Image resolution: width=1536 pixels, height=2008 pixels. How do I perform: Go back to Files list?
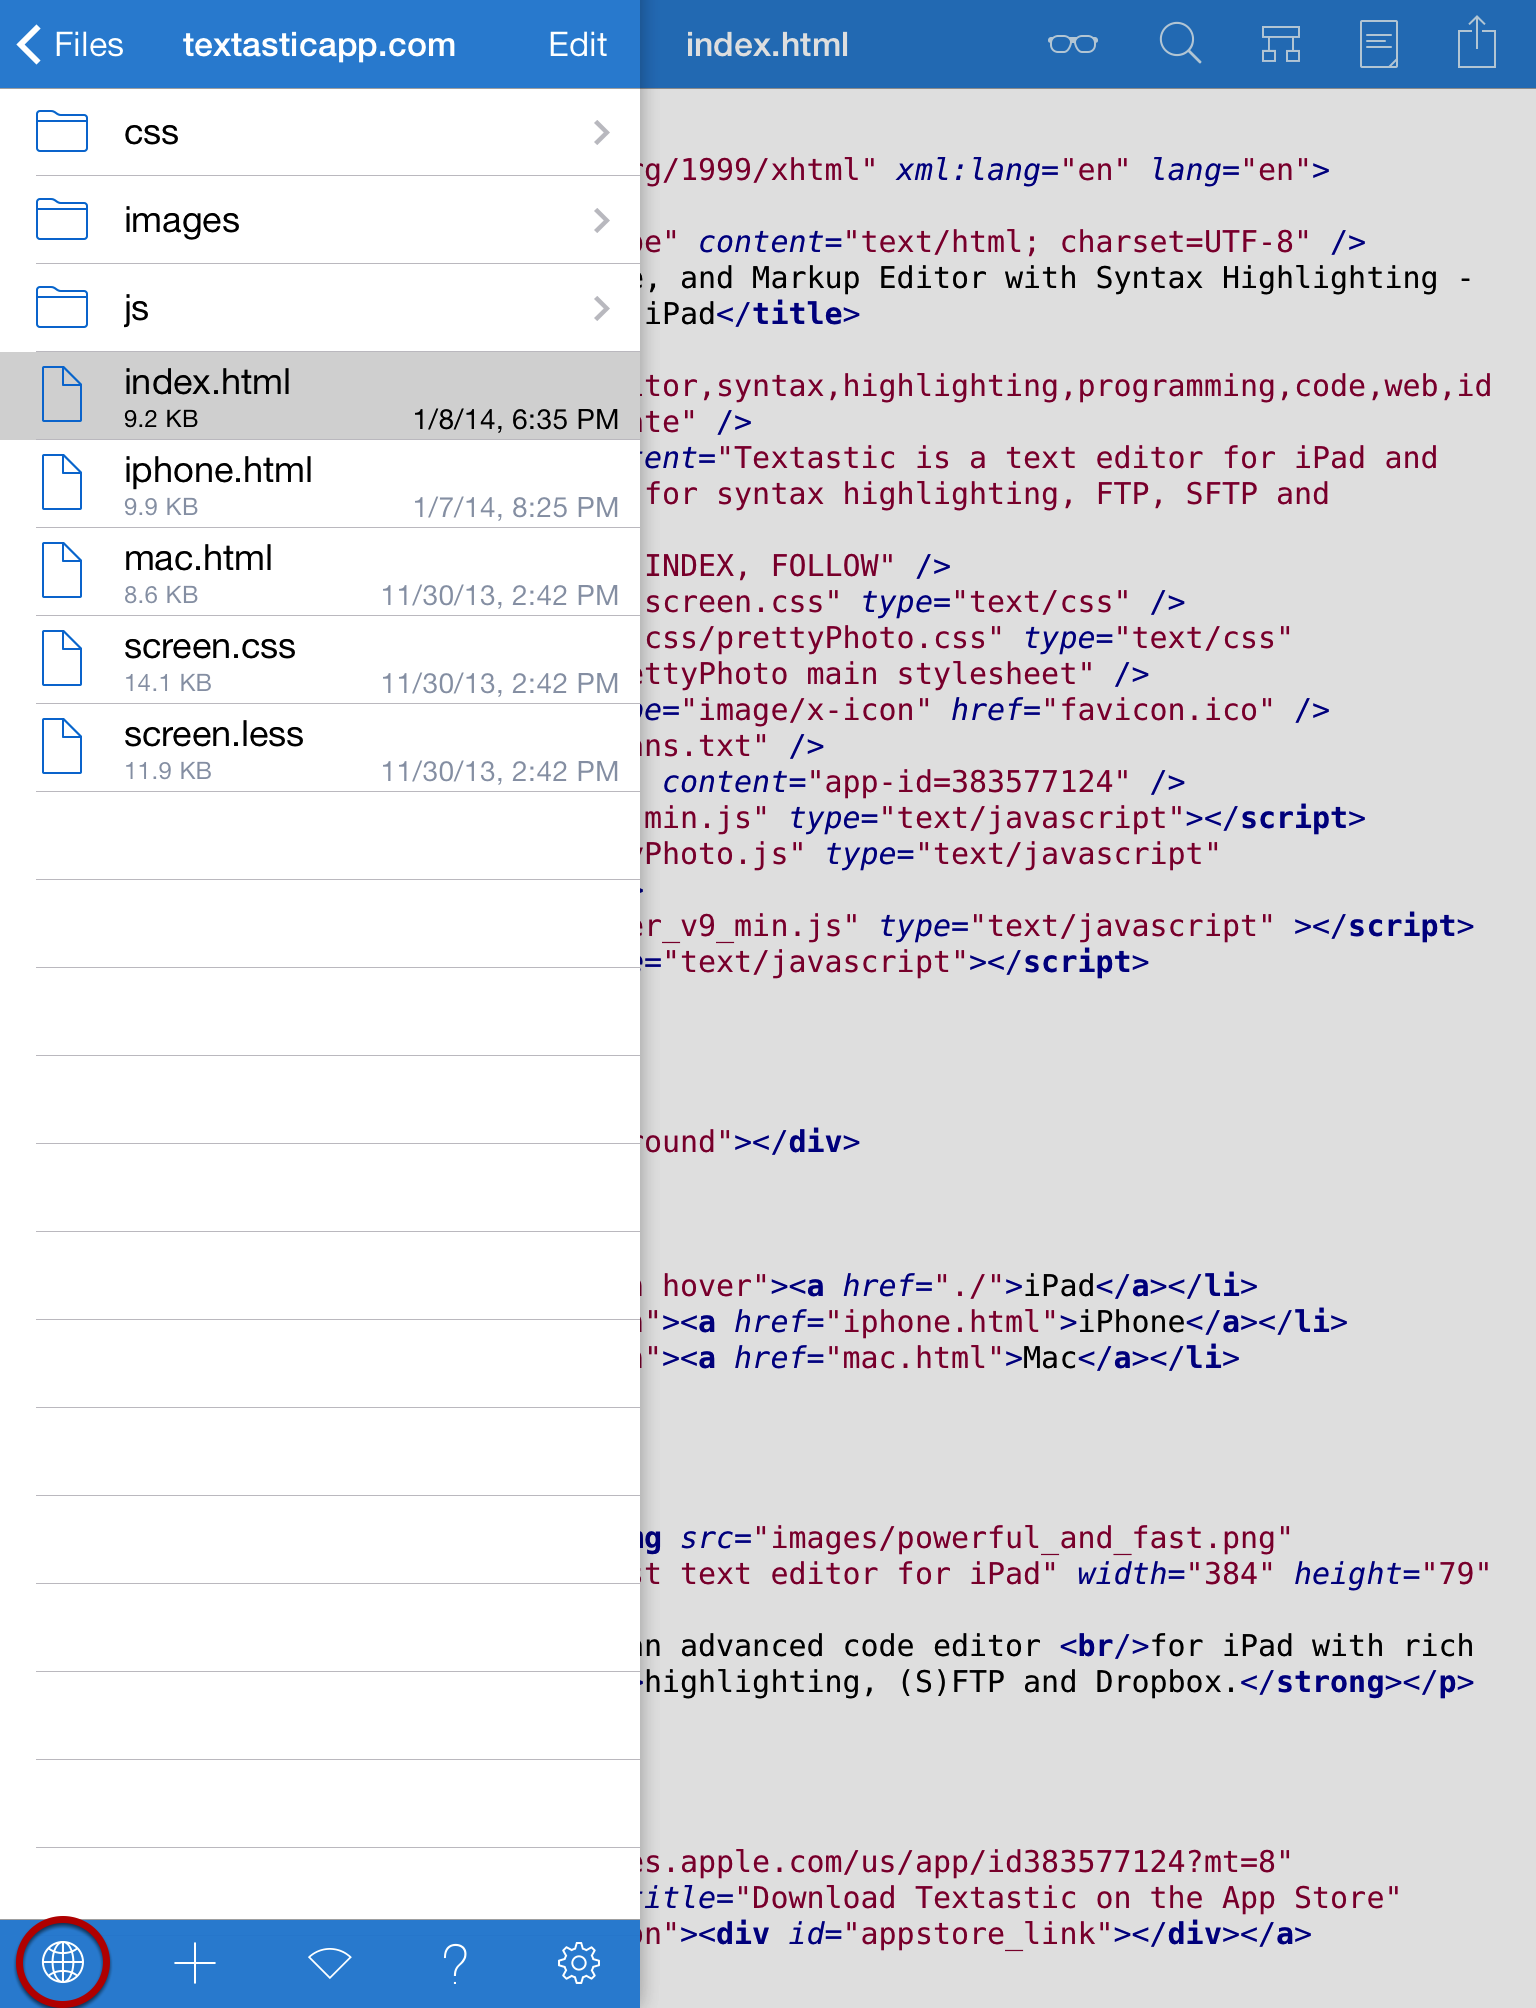[x=70, y=44]
